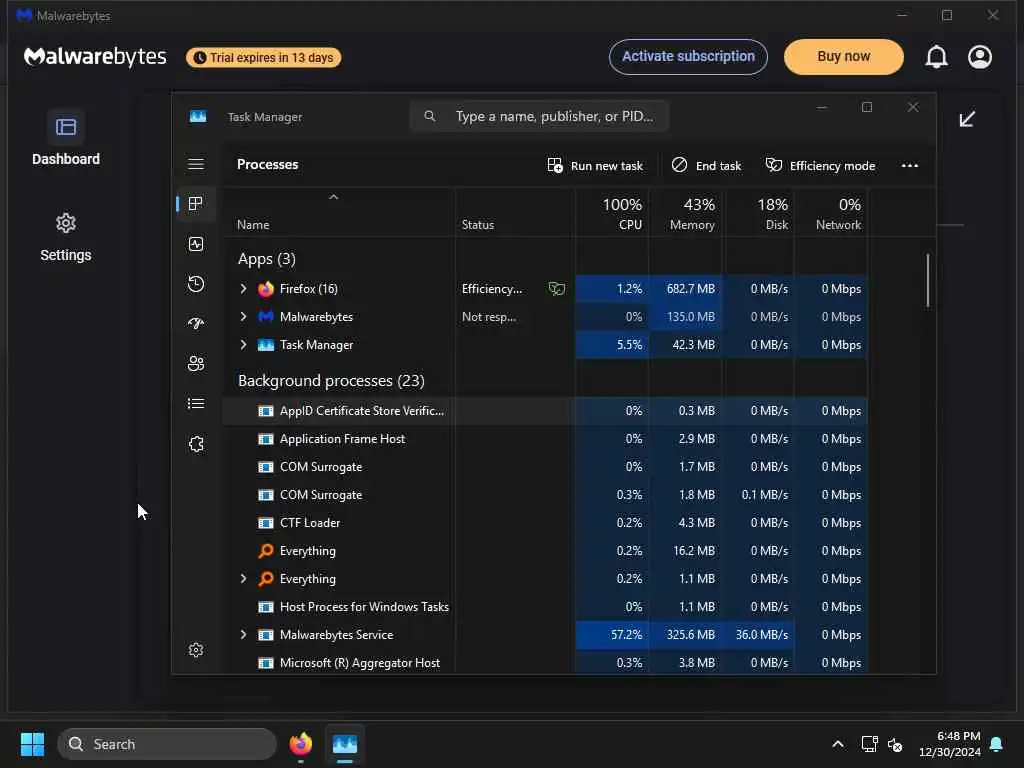This screenshot has height=768, width=1024.
Task: Open the more options ellipsis menu
Action: point(910,166)
